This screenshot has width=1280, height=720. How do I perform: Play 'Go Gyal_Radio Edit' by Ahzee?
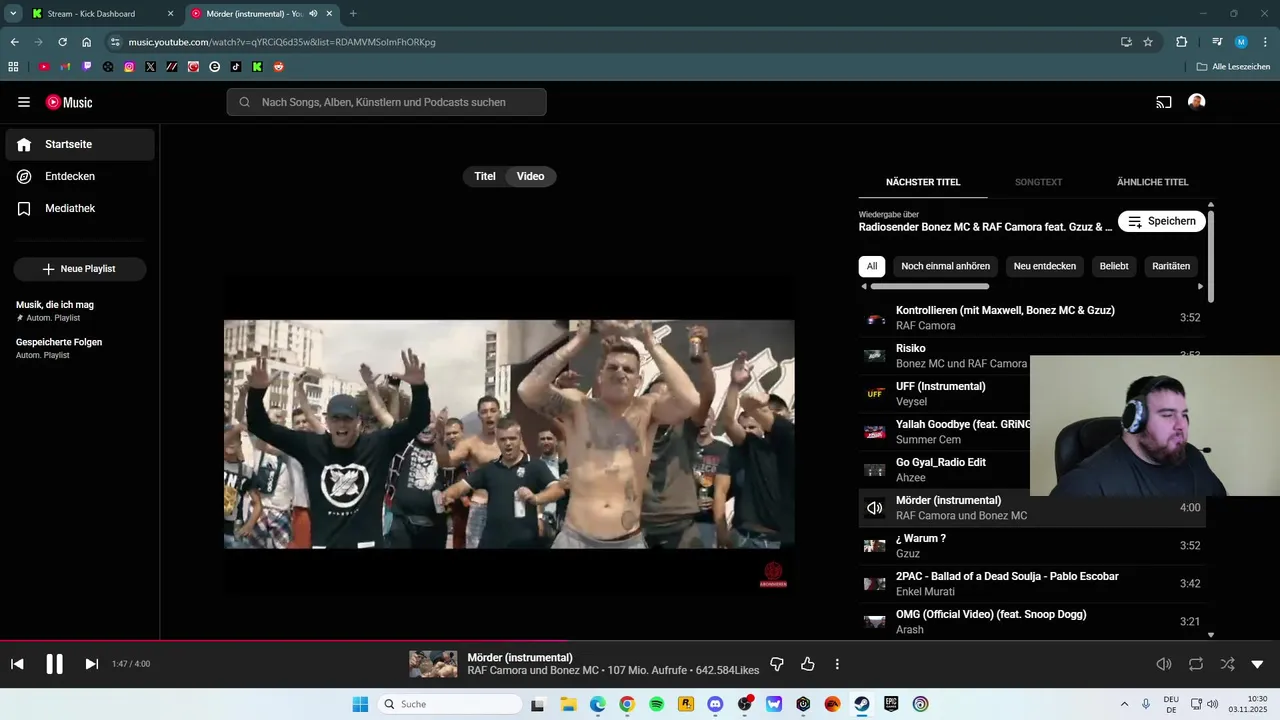coord(944,470)
